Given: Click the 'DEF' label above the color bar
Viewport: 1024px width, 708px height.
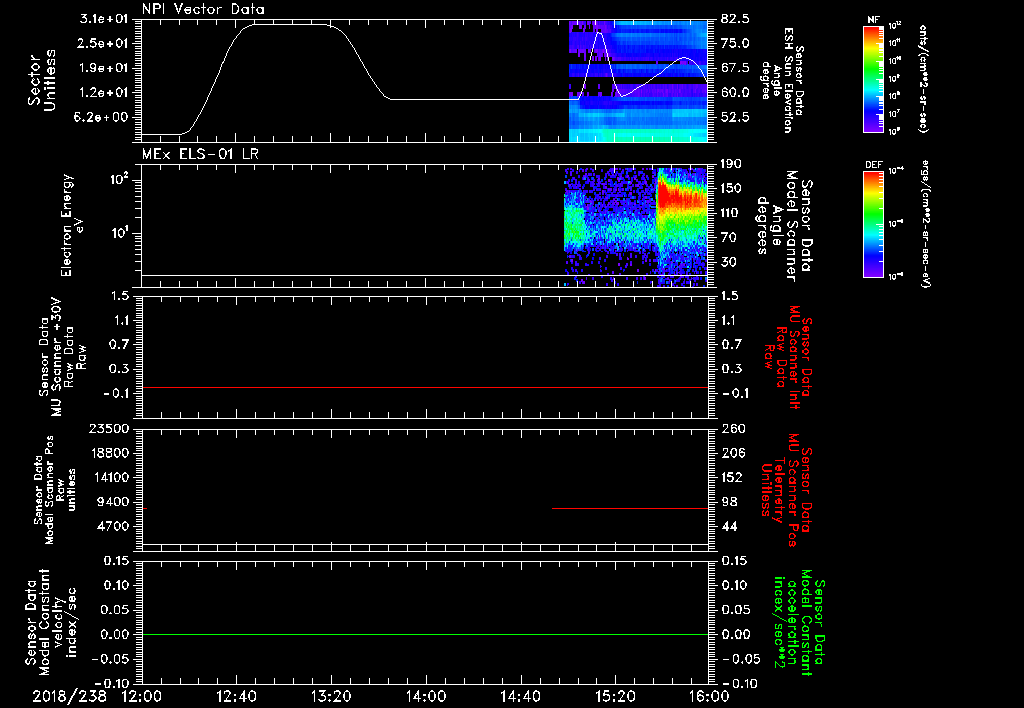Looking at the screenshot, I should click(873, 165).
